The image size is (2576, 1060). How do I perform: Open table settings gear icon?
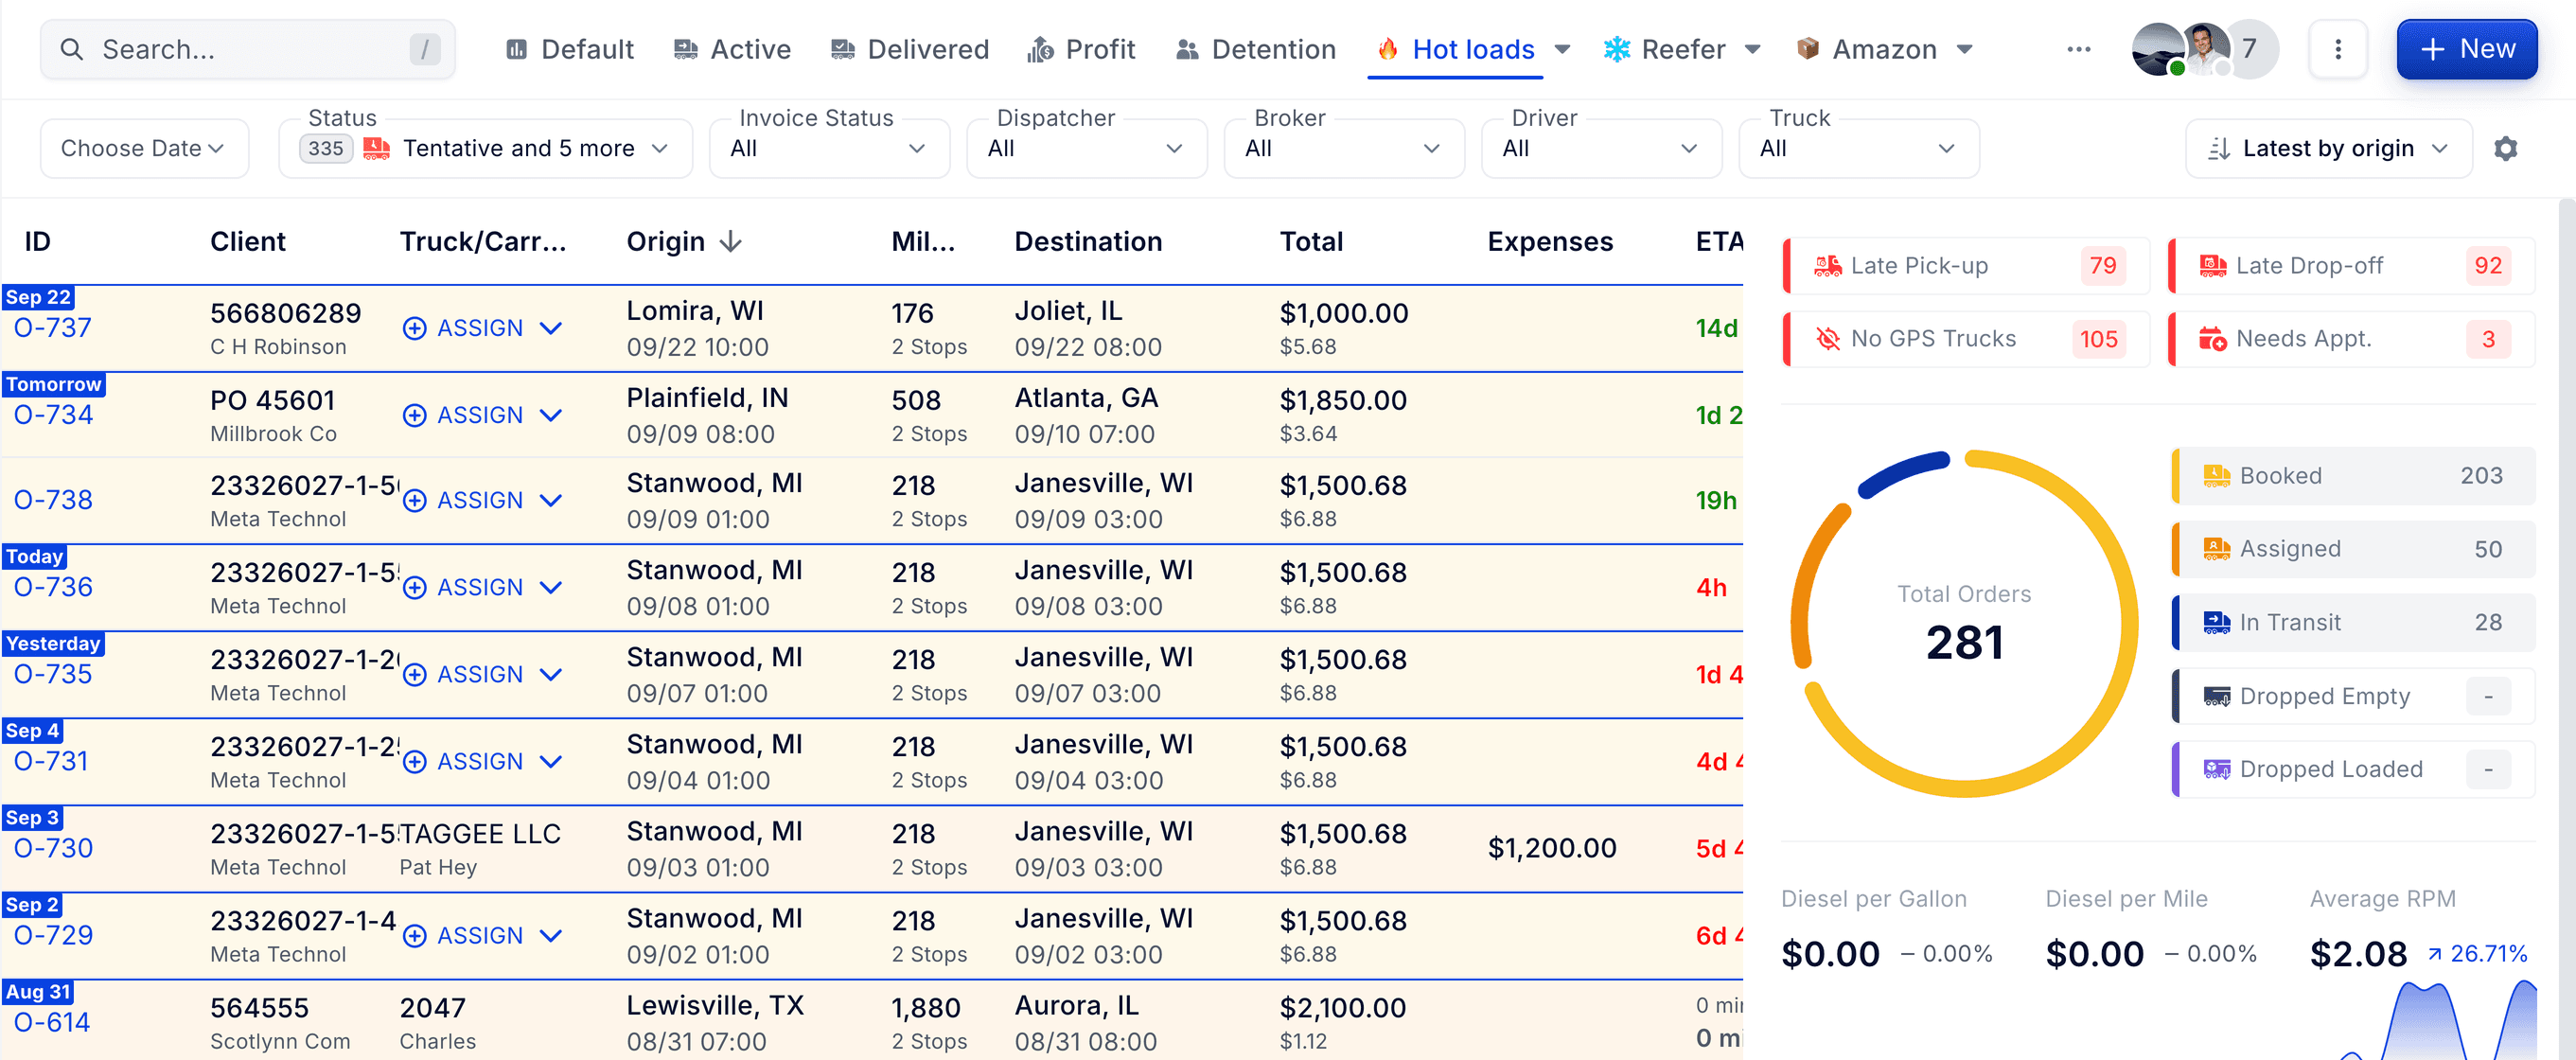(x=2505, y=149)
